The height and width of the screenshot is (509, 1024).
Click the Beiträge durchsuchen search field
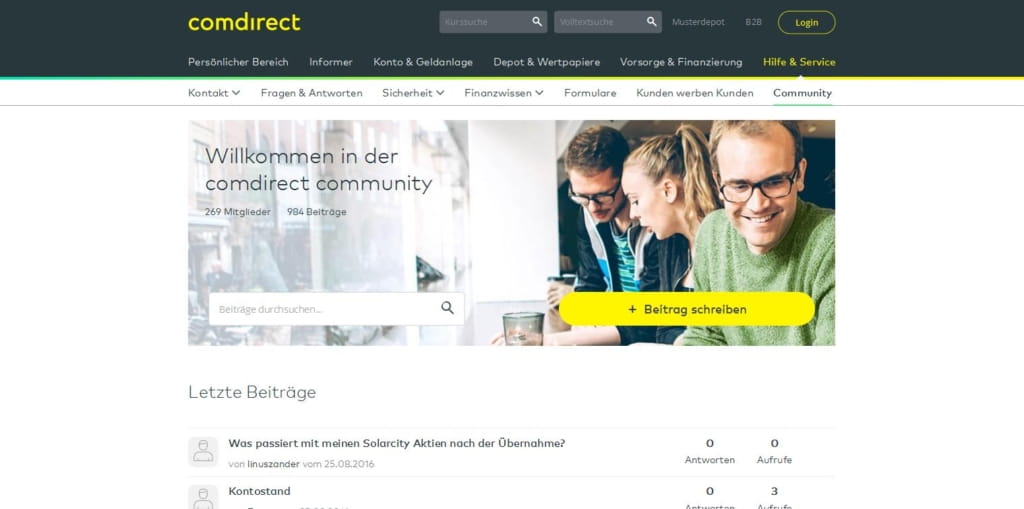click(337, 308)
